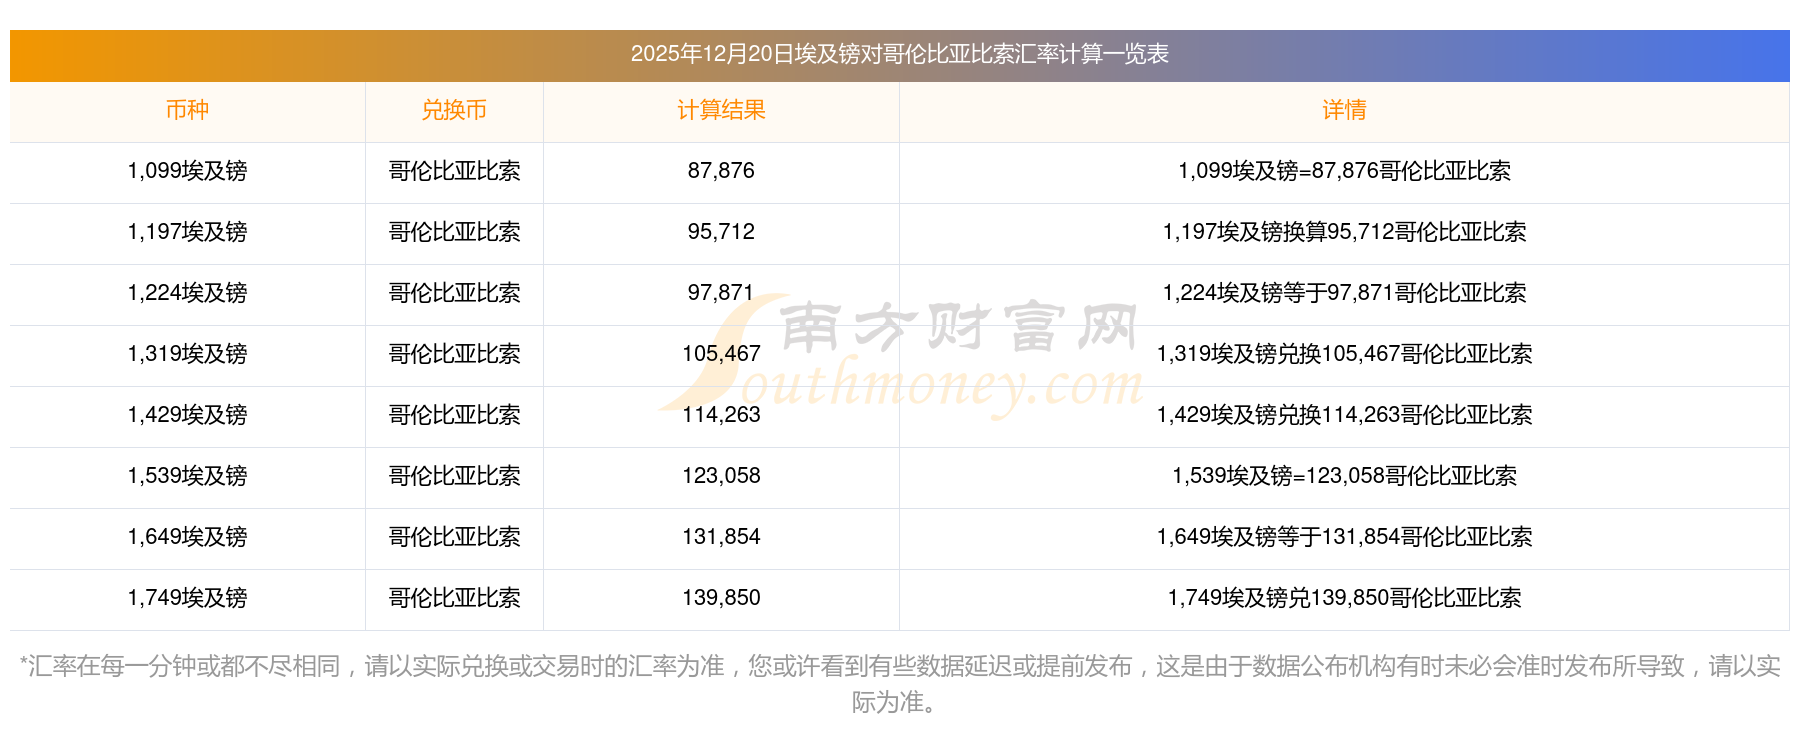The width and height of the screenshot is (1800, 733).
Task: Click detail text 1,224埃及镑等于97,871哥伦比亚比索
Action: 1344,293
